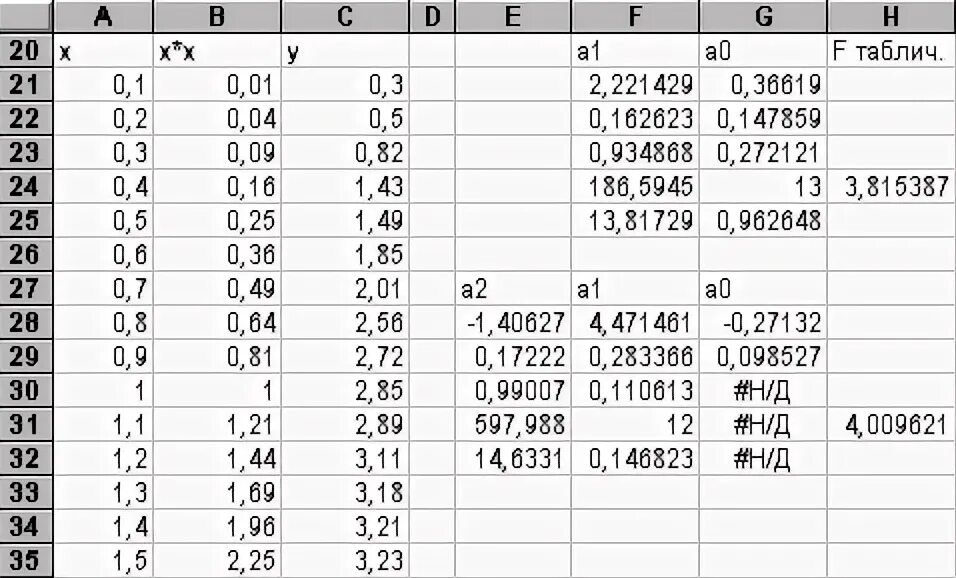Viewport: 956px width, 578px height.
Task: Select cell with value 0,272121
Action: pos(763,152)
